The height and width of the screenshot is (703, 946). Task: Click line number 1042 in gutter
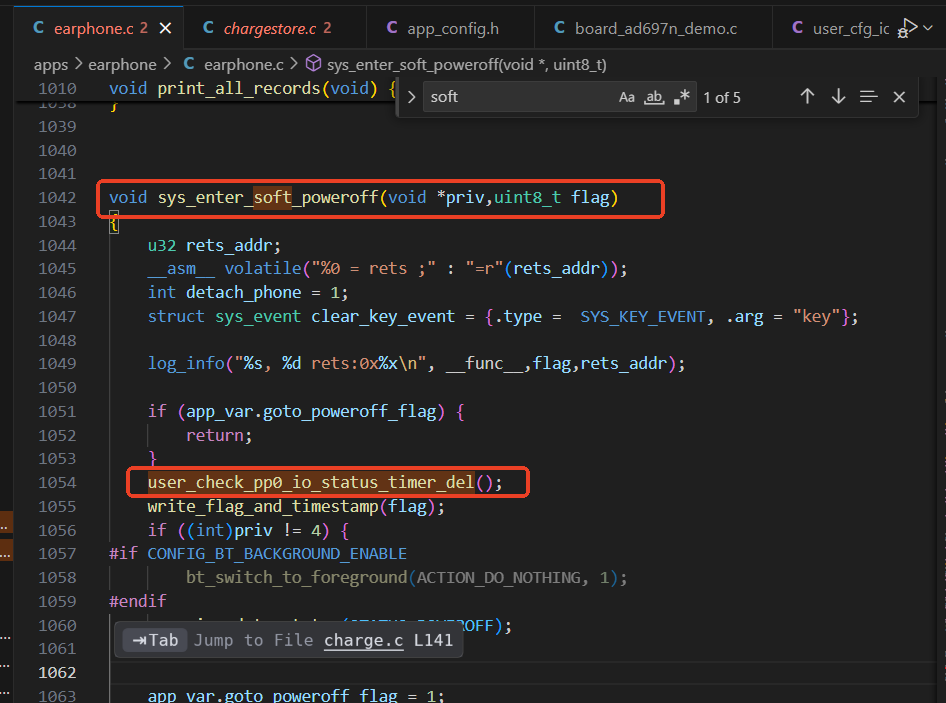(57, 198)
